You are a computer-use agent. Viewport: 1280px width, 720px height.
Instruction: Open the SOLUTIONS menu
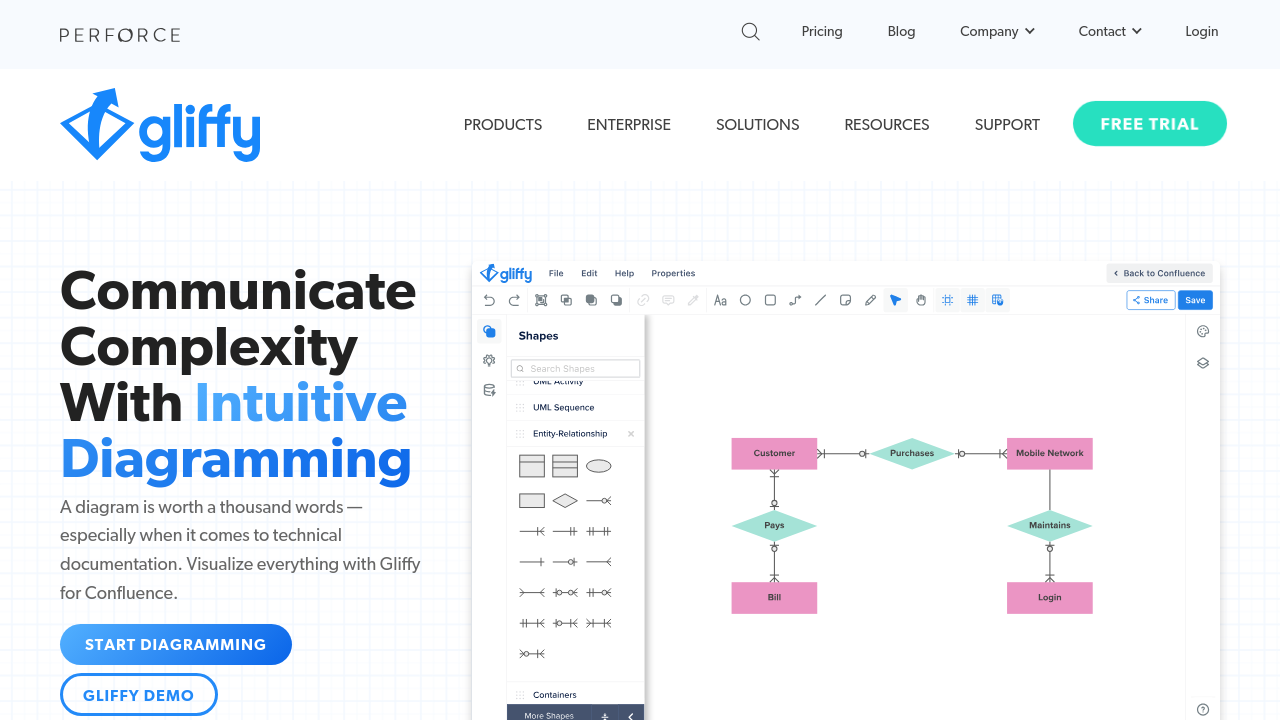tap(758, 125)
